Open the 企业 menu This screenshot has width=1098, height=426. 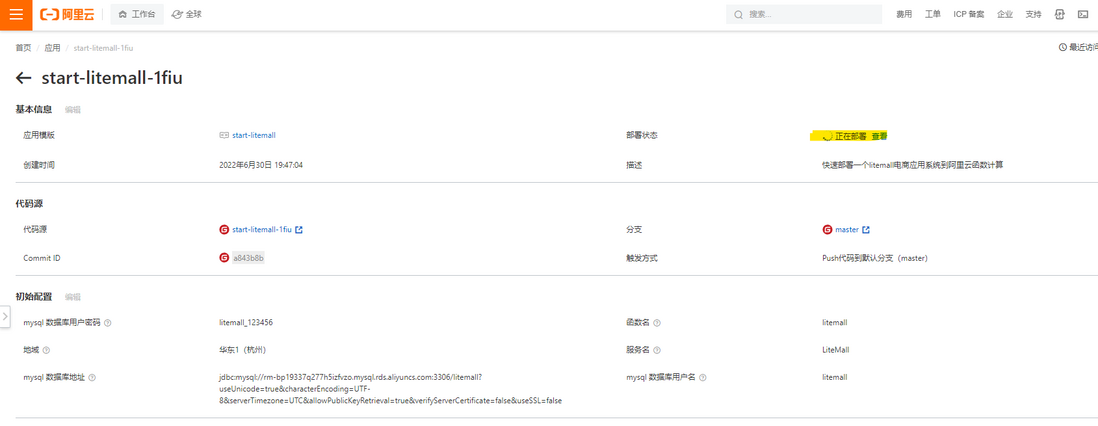1005,15
